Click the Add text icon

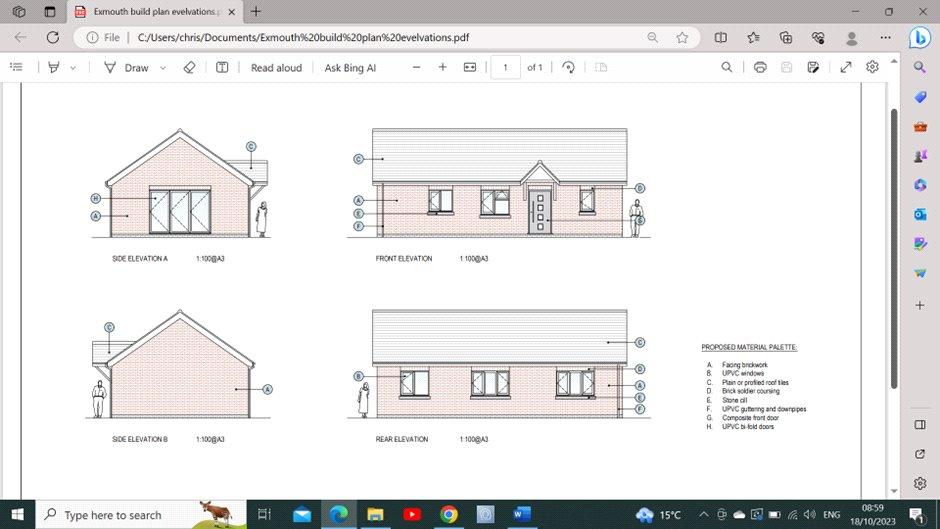222,67
